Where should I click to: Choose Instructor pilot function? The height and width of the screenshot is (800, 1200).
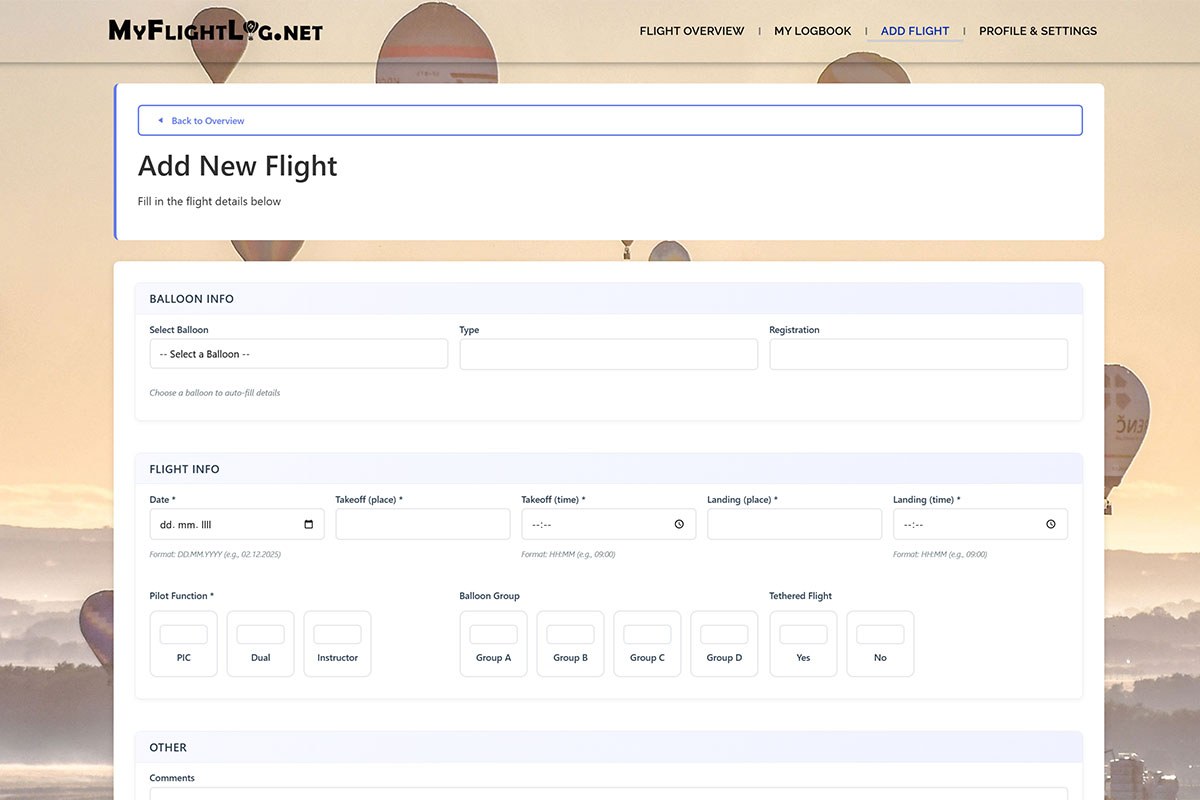337,643
